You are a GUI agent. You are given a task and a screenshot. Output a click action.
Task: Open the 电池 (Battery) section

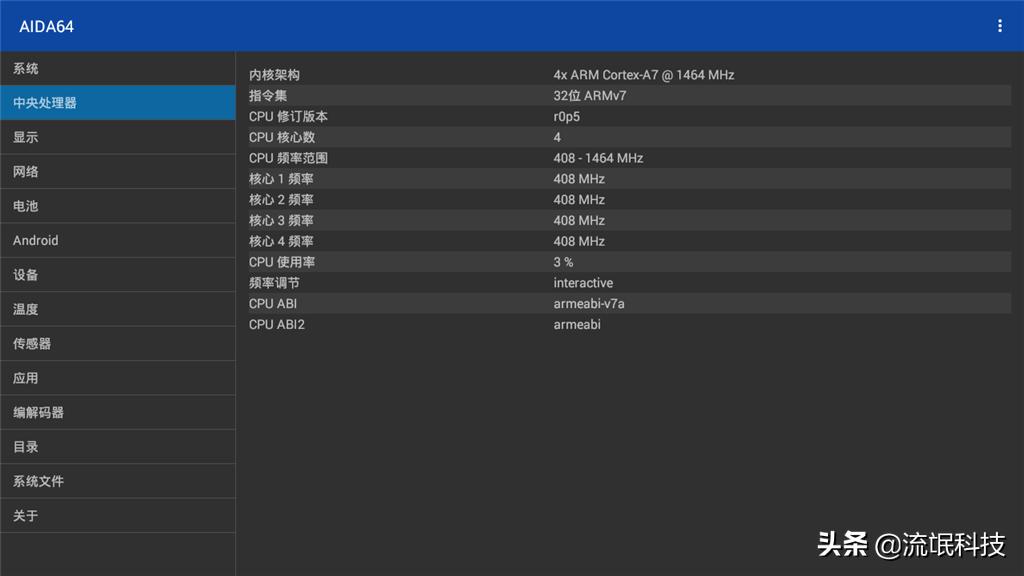pyautogui.click(x=118, y=206)
